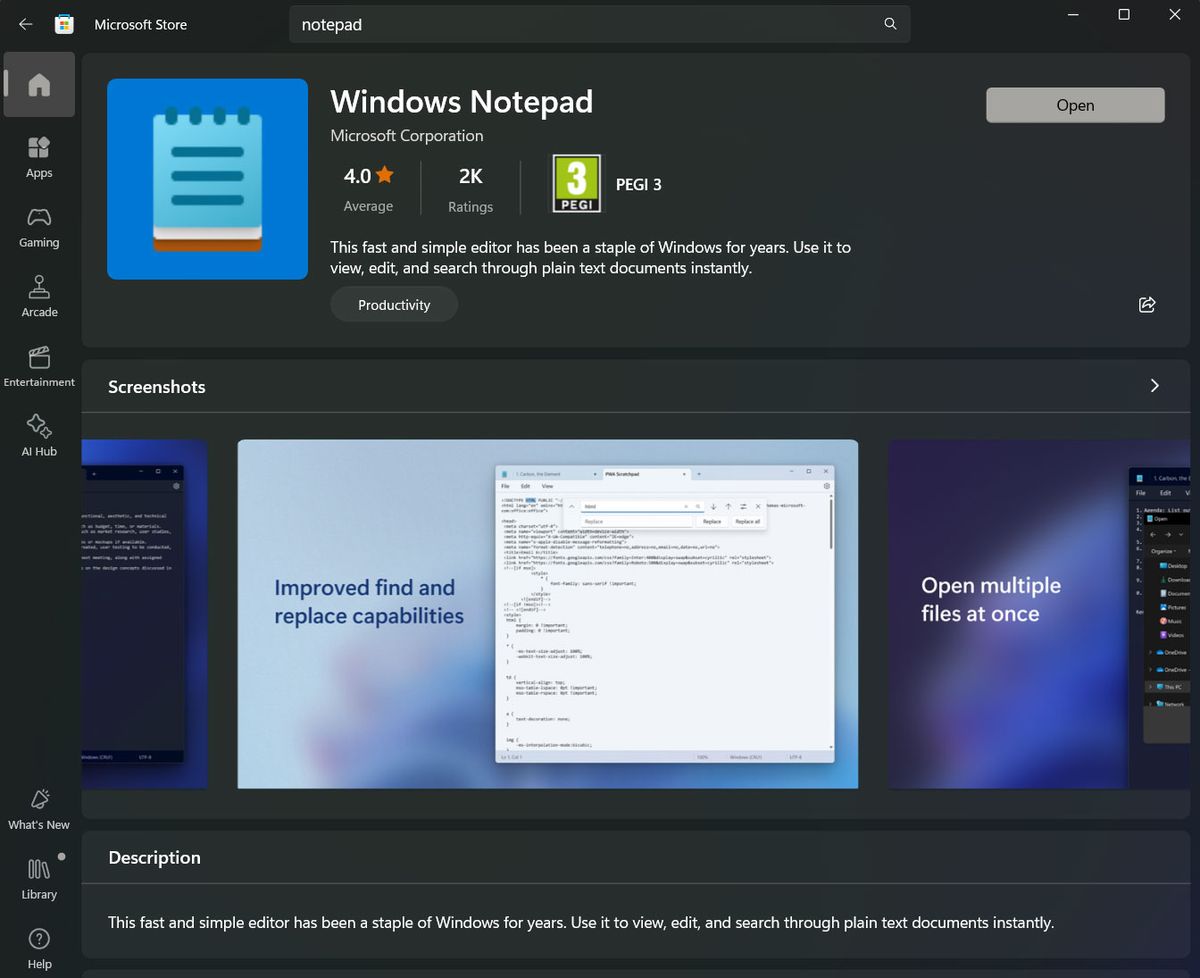Image resolution: width=1200 pixels, height=978 pixels.
Task: Open the find and replace screenshot
Action: tap(547, 612)
